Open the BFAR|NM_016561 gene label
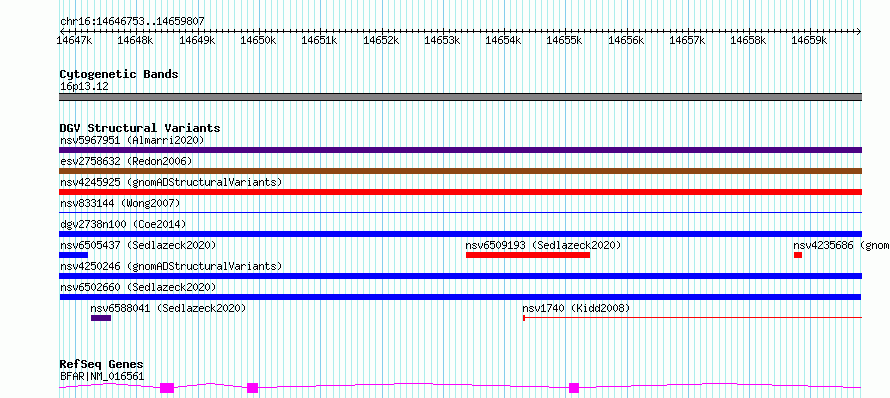Image resolution: width=890 pixels, height=398 pixels. coord(102,376)
